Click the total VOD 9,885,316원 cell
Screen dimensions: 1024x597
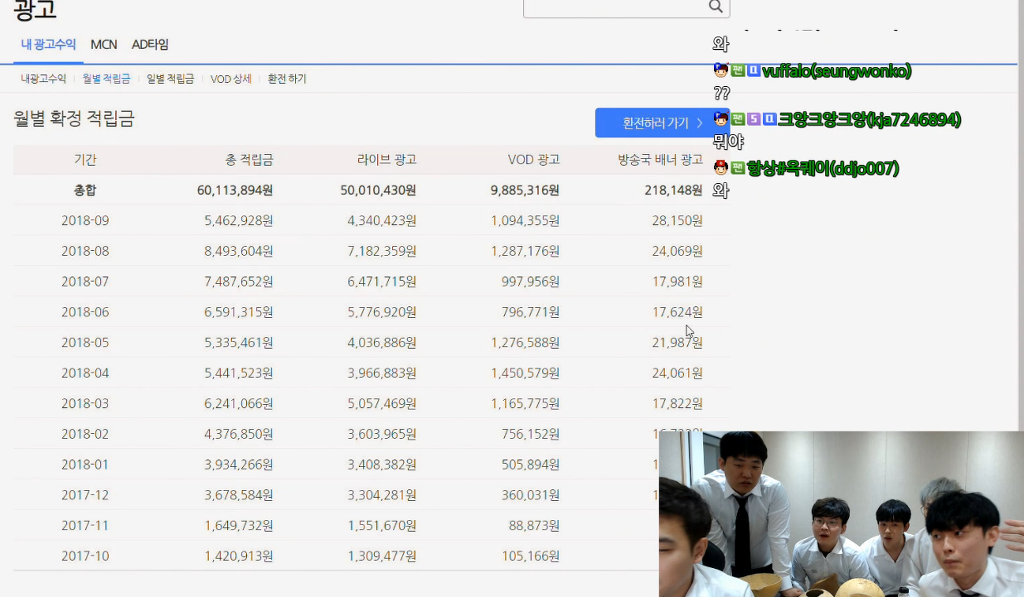[x=525, y=190]
